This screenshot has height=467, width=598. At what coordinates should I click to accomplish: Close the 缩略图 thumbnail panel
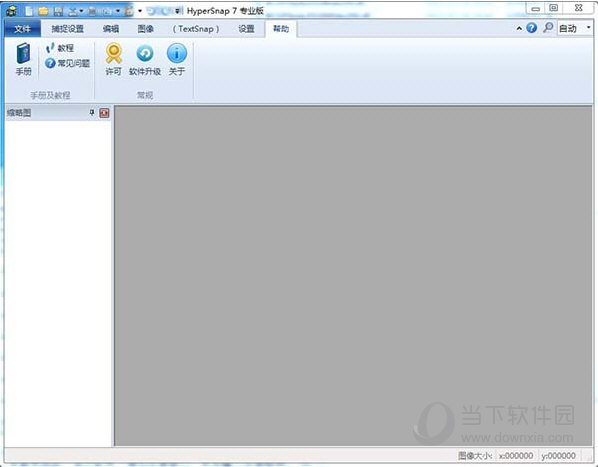tap(104, 113)
